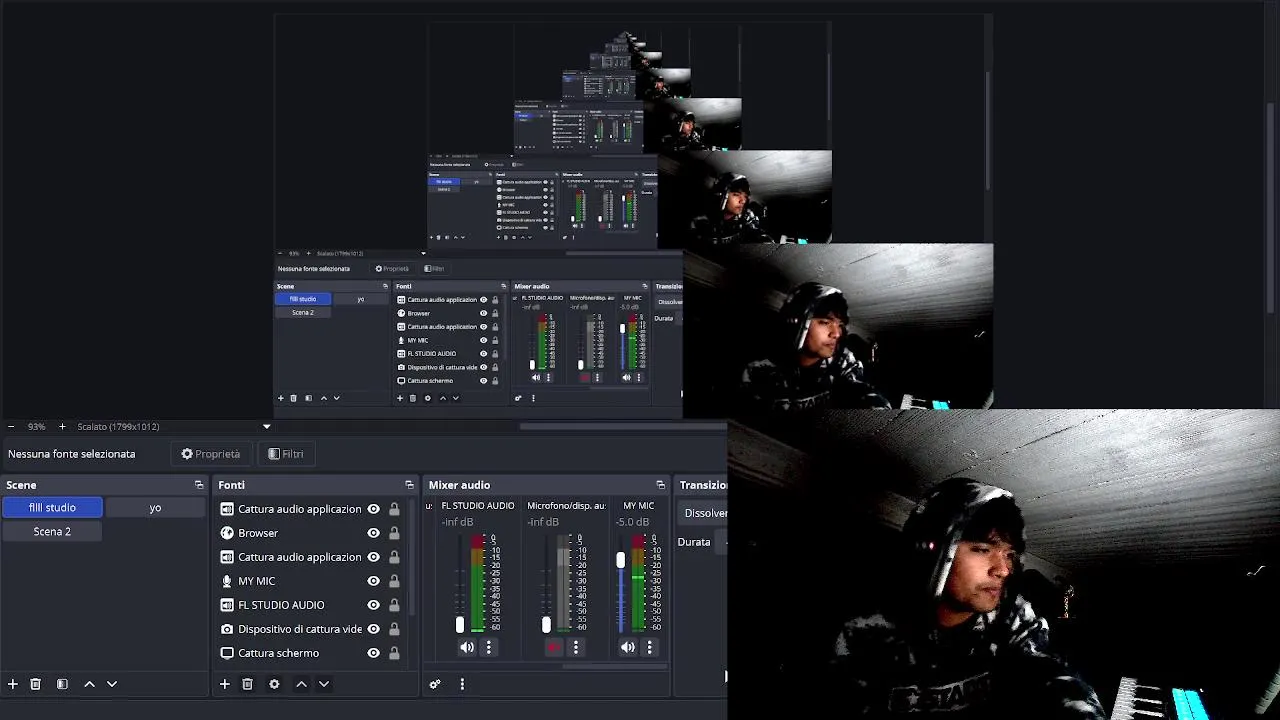The image size is (1280, 720).
Task: Toggle lock on Cattura schermo source
Action: click(x=394, y=653)
